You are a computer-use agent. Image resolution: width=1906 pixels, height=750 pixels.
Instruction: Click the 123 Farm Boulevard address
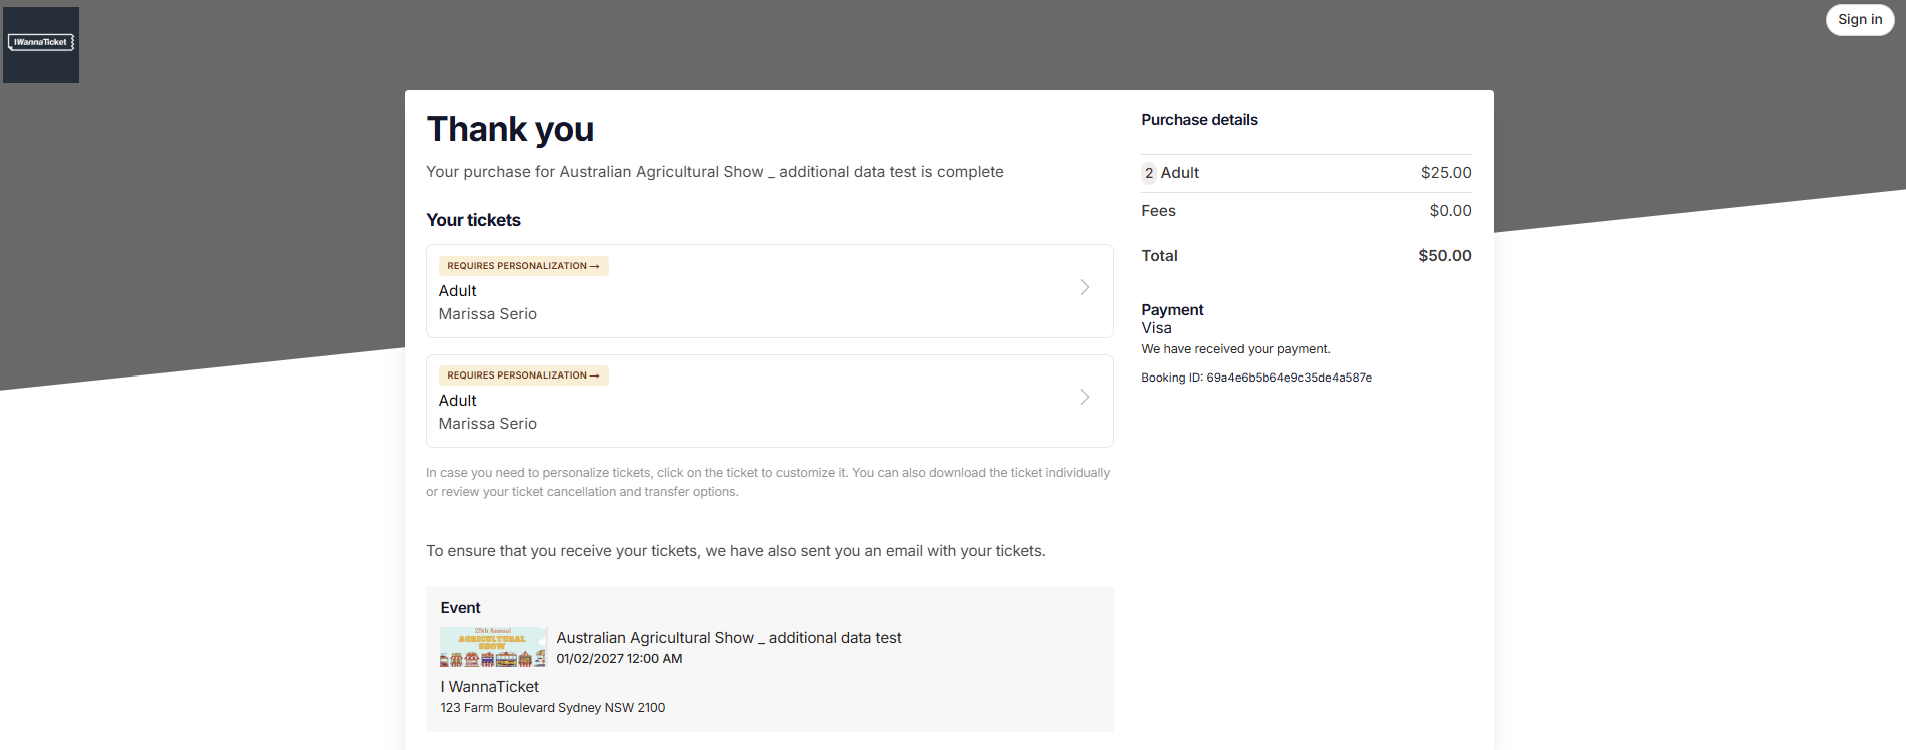(552, 708)
